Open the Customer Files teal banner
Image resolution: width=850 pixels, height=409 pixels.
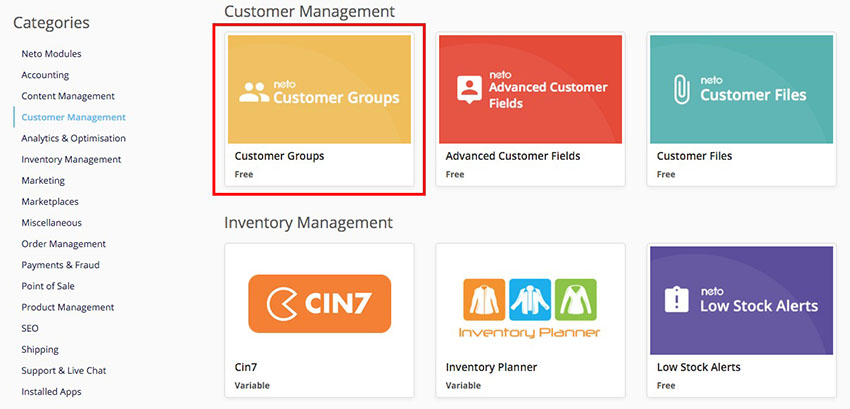(x=742, y=90)
